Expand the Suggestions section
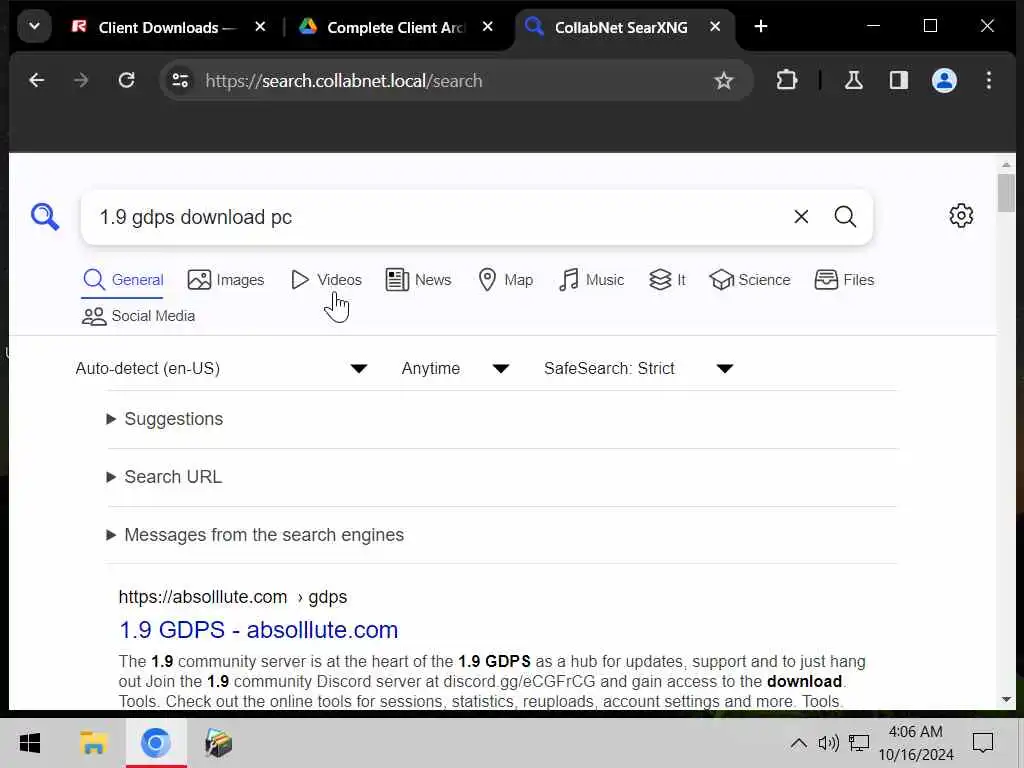 pyautogui.click(x=165, y=419)
